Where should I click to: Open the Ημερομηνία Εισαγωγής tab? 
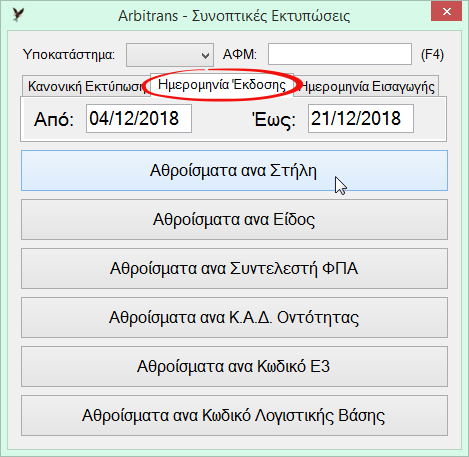coord(367,86)
